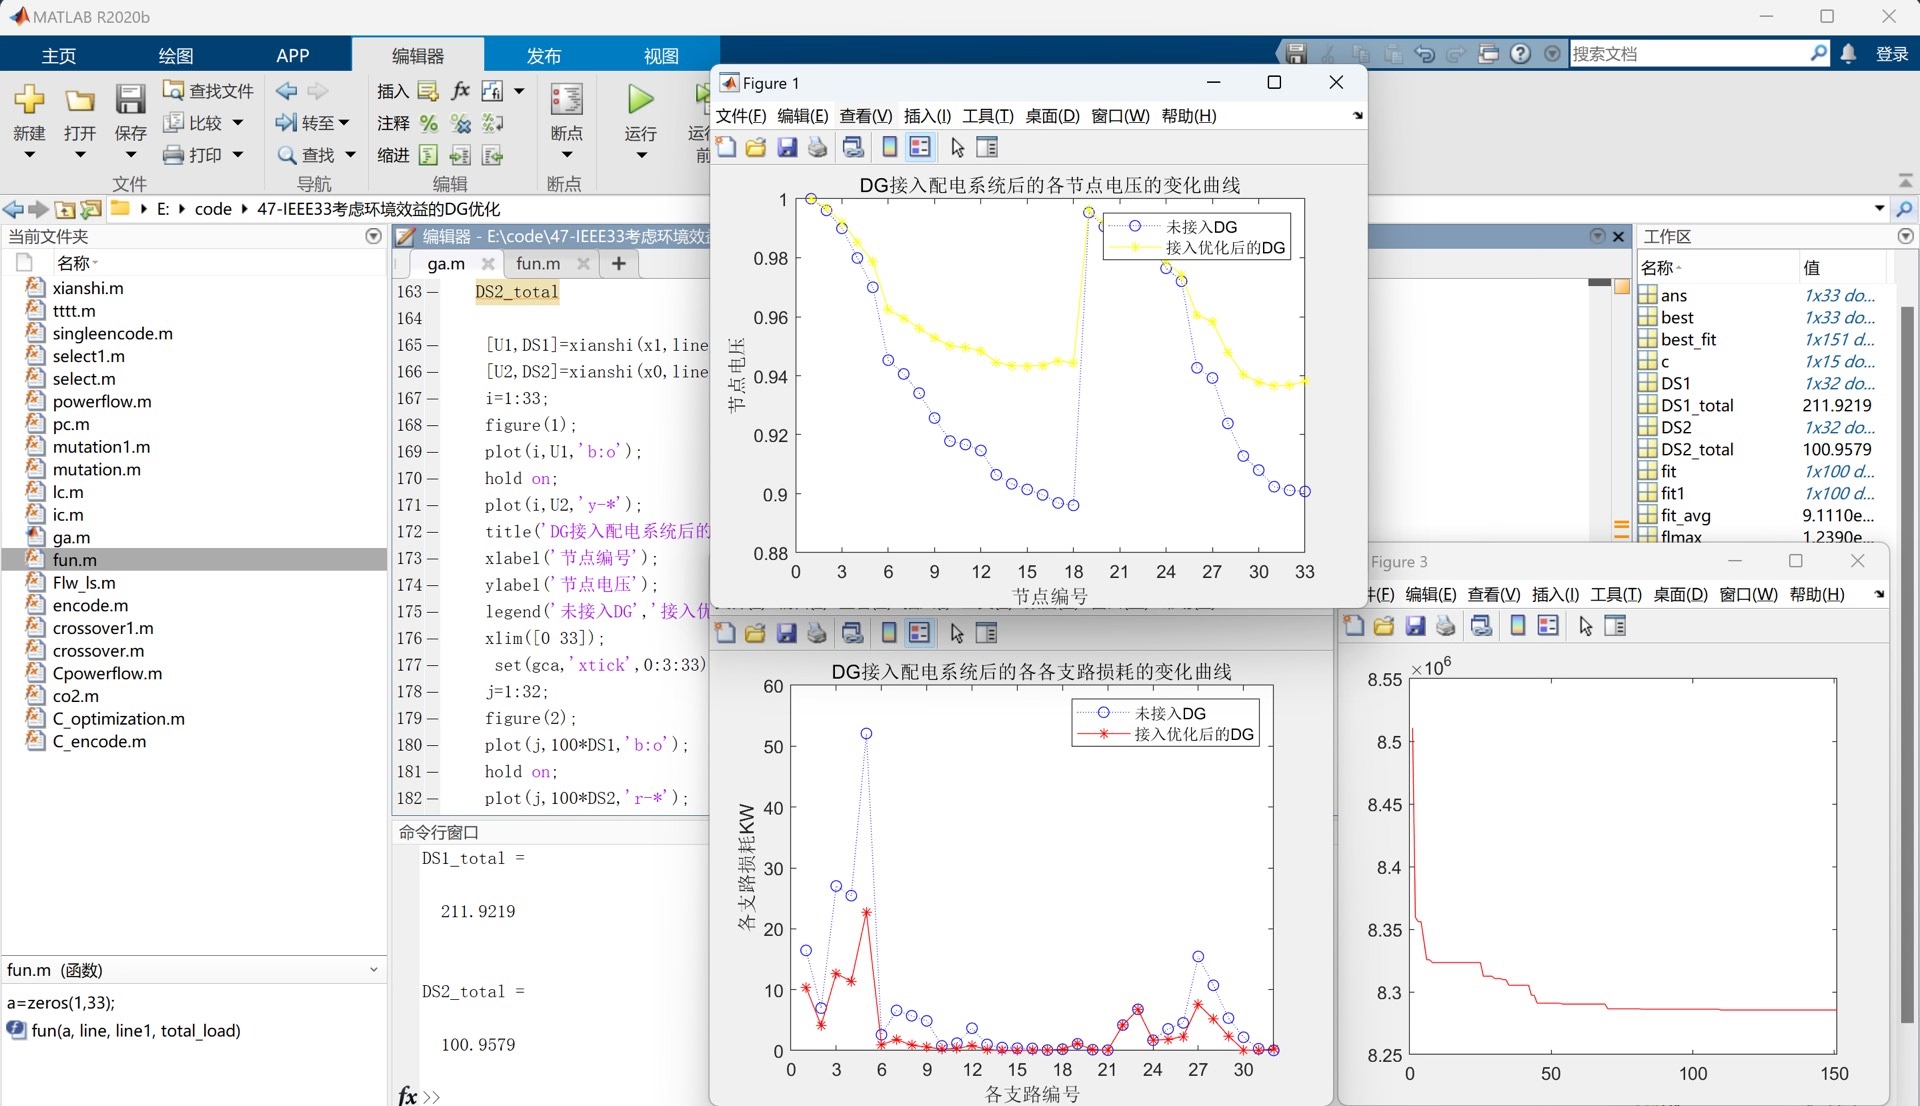Open the Print (打印) dropdown arrow
This screenshot has width=1920, height=1106.
click(x=238, y=155)
